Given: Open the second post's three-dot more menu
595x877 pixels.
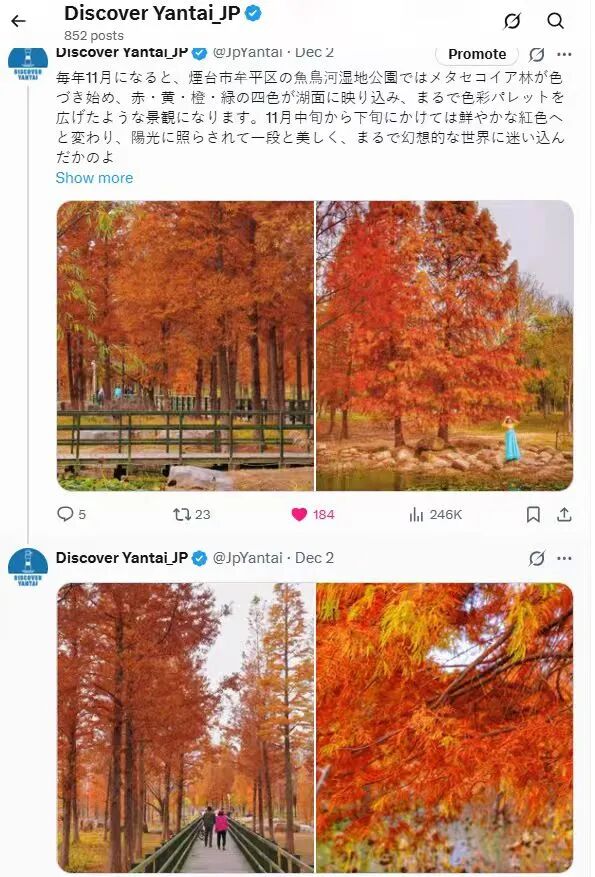Looking at the screenshot, I should (x=564, y=558).
